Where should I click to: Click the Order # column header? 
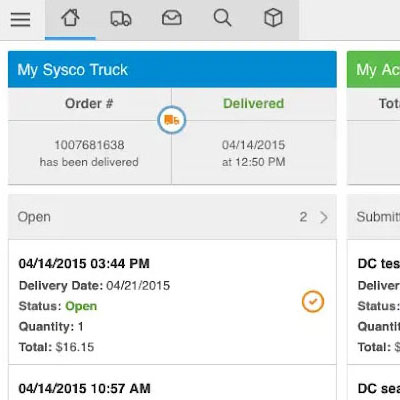pos(89,104)
